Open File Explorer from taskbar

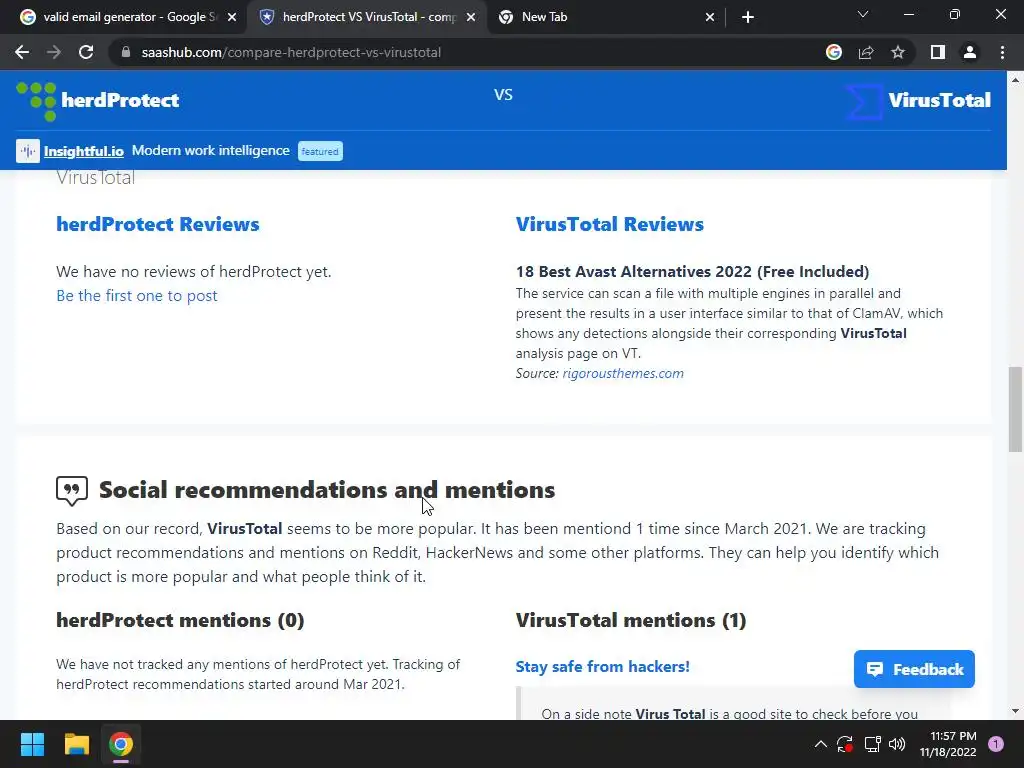pyautogui.click(x=76, y=744)
